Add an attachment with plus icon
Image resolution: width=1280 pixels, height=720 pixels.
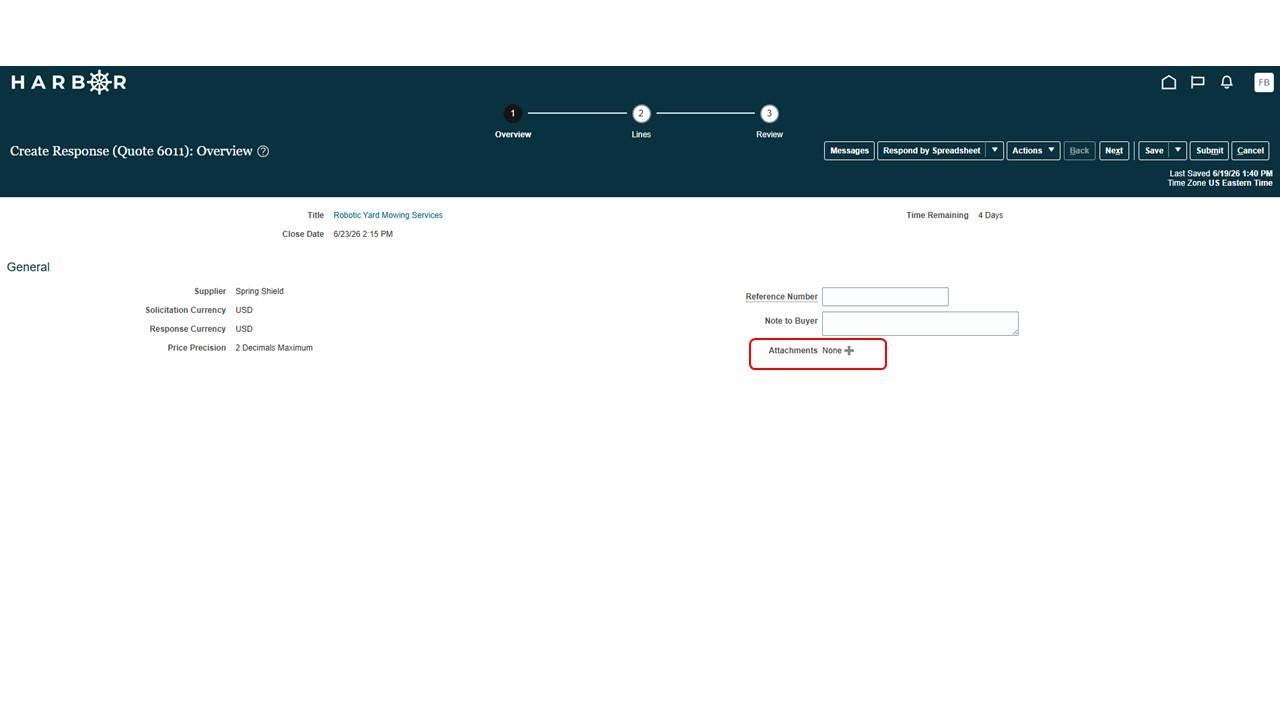849,350
